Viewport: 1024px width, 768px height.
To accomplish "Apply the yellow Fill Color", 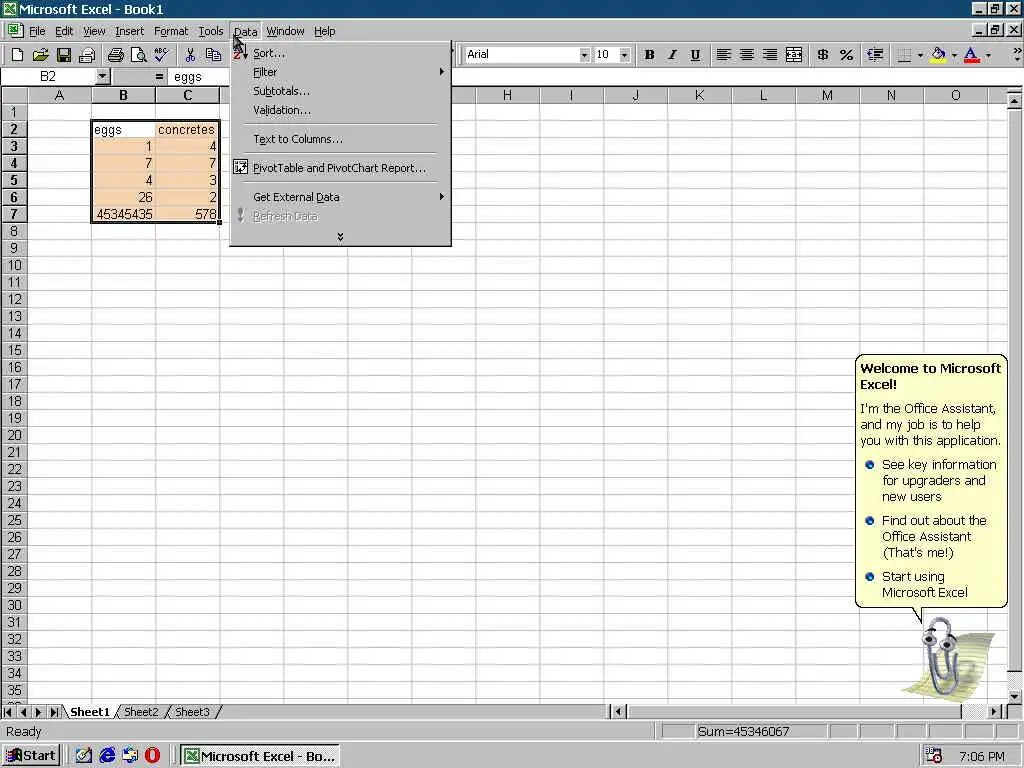I will [x=938, y=55].
